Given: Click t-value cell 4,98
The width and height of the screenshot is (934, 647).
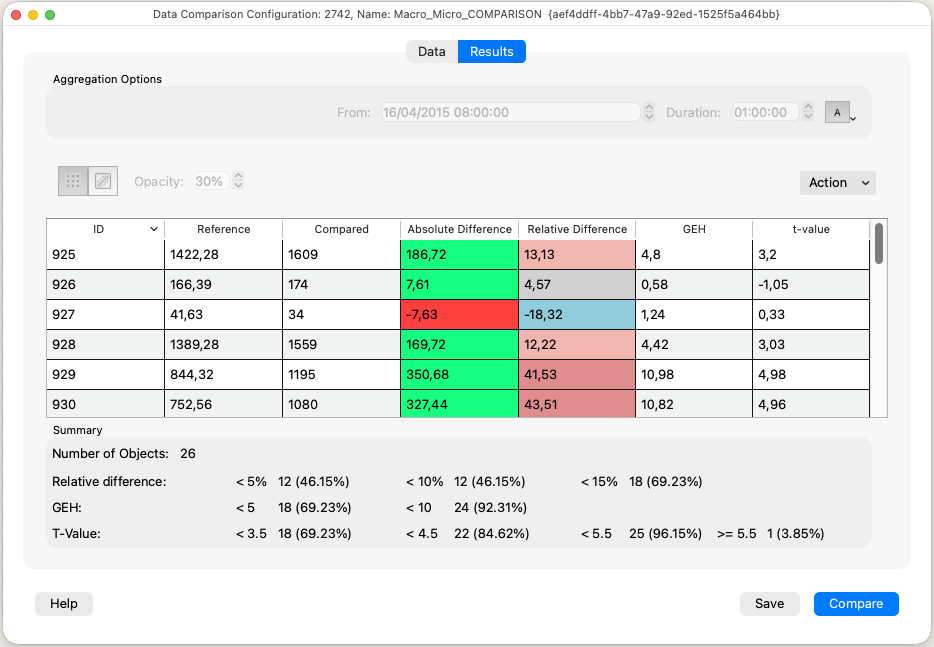Looking at the screenshot, I should tap(811, 374).
